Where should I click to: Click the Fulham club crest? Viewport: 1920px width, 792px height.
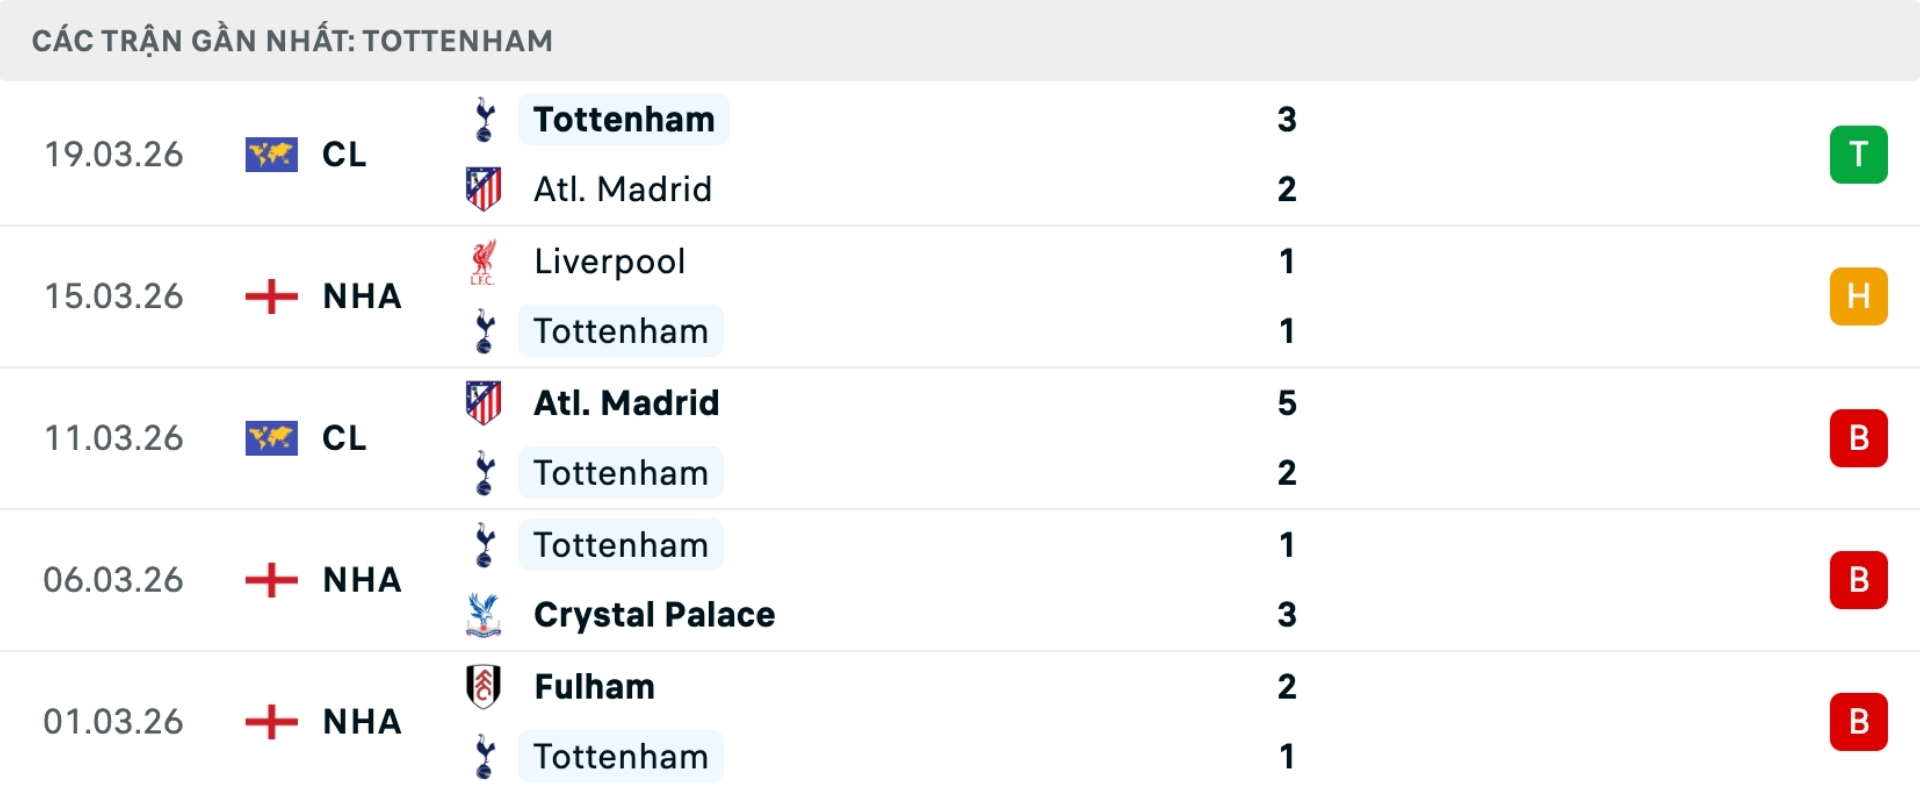point(484,687)
